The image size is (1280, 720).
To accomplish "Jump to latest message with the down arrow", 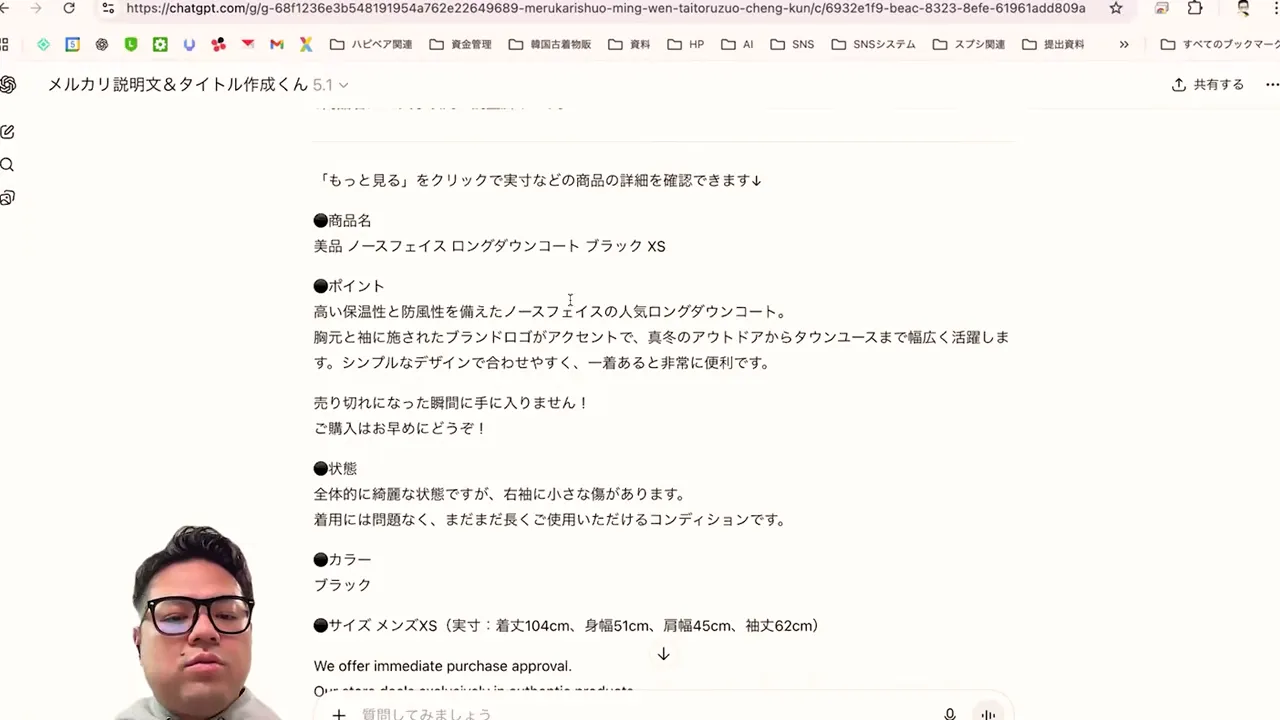I will [x=663, y=654].
